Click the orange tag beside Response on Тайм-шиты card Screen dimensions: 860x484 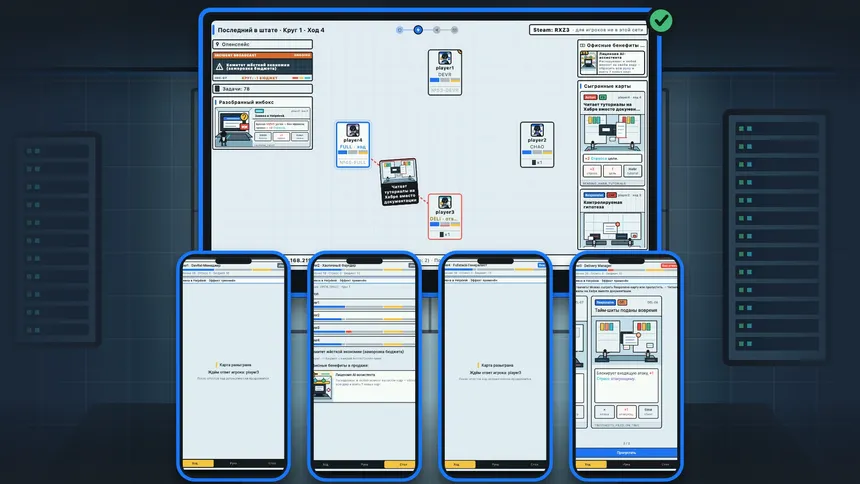622,302
